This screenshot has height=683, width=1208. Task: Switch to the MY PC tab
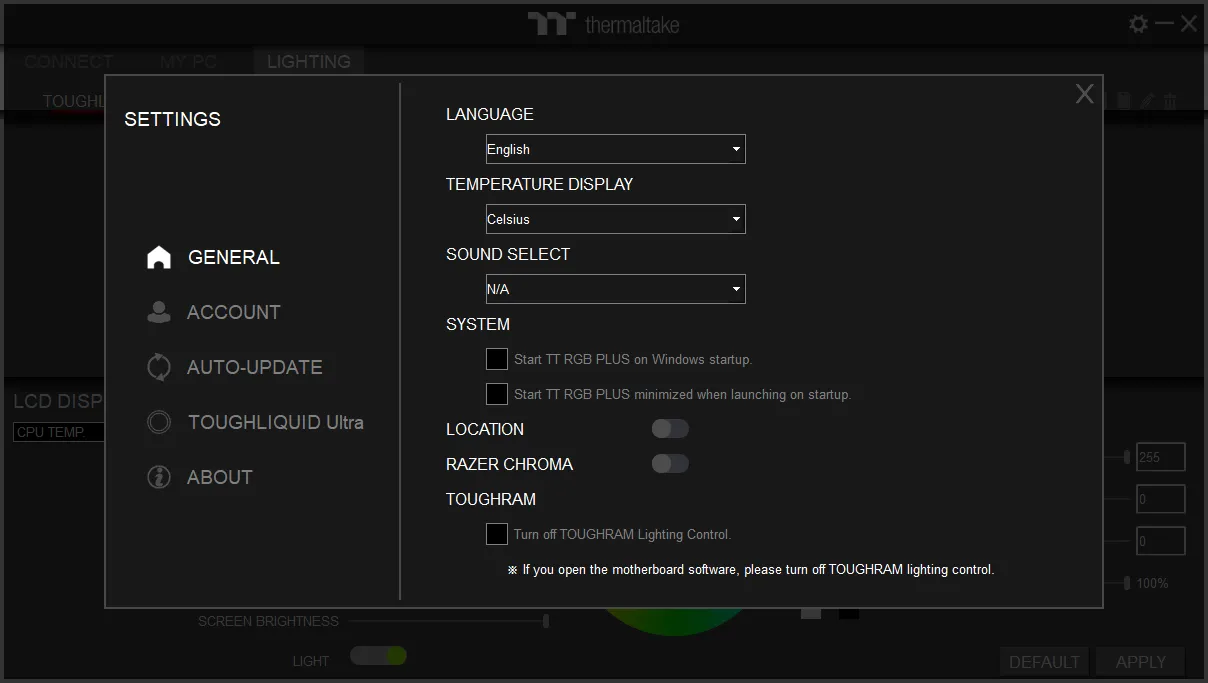(x=189, y=61)
